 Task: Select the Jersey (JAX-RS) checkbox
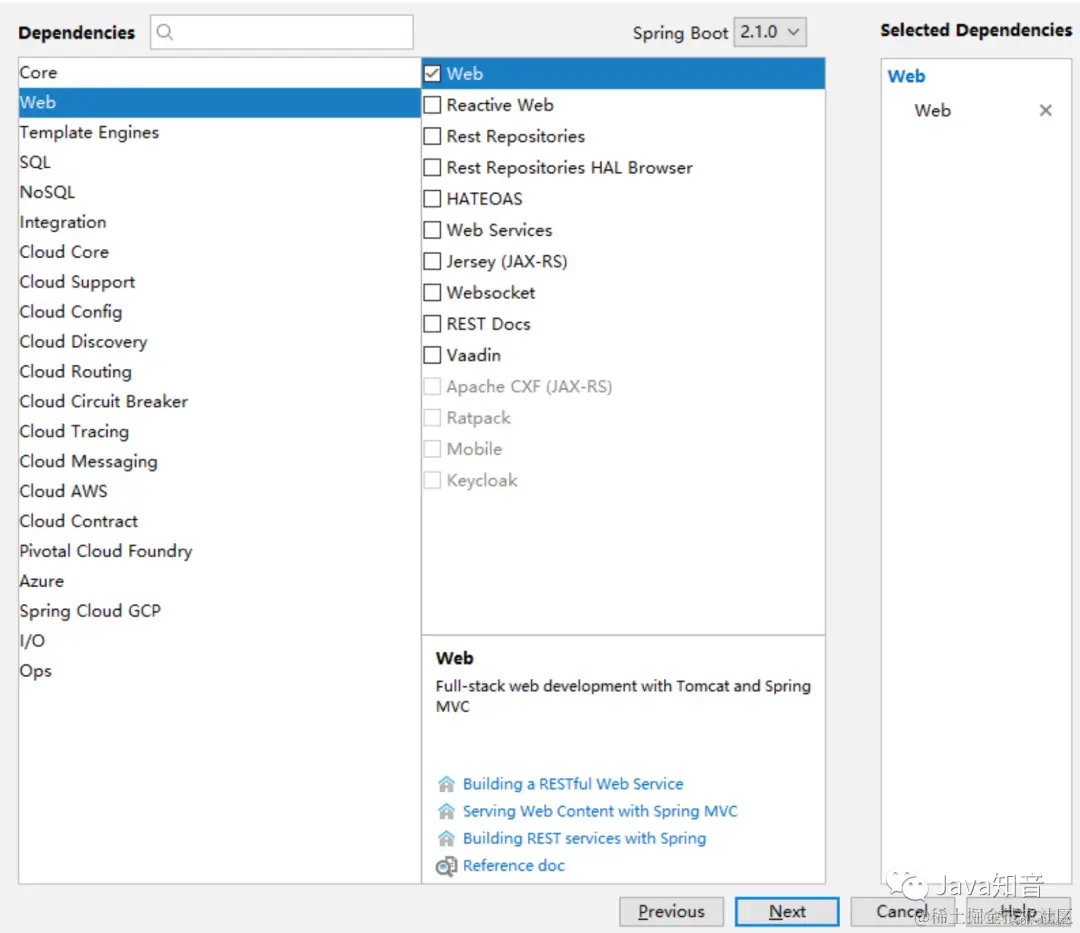click(432, 261)
